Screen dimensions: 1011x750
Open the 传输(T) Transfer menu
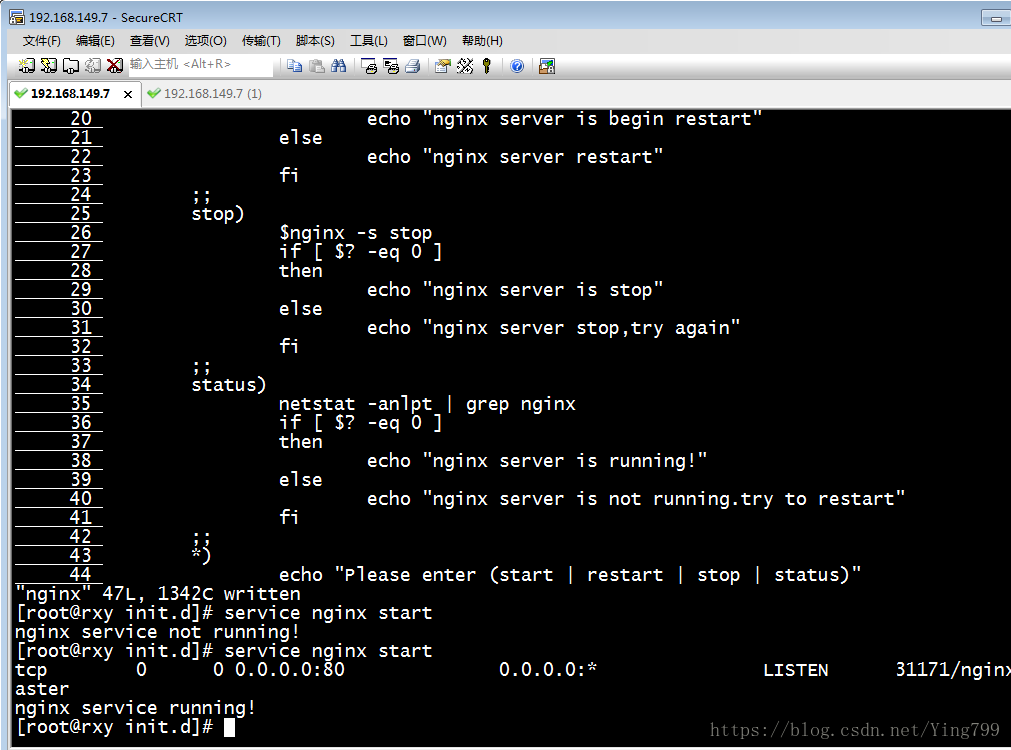(x=261, y=41)
